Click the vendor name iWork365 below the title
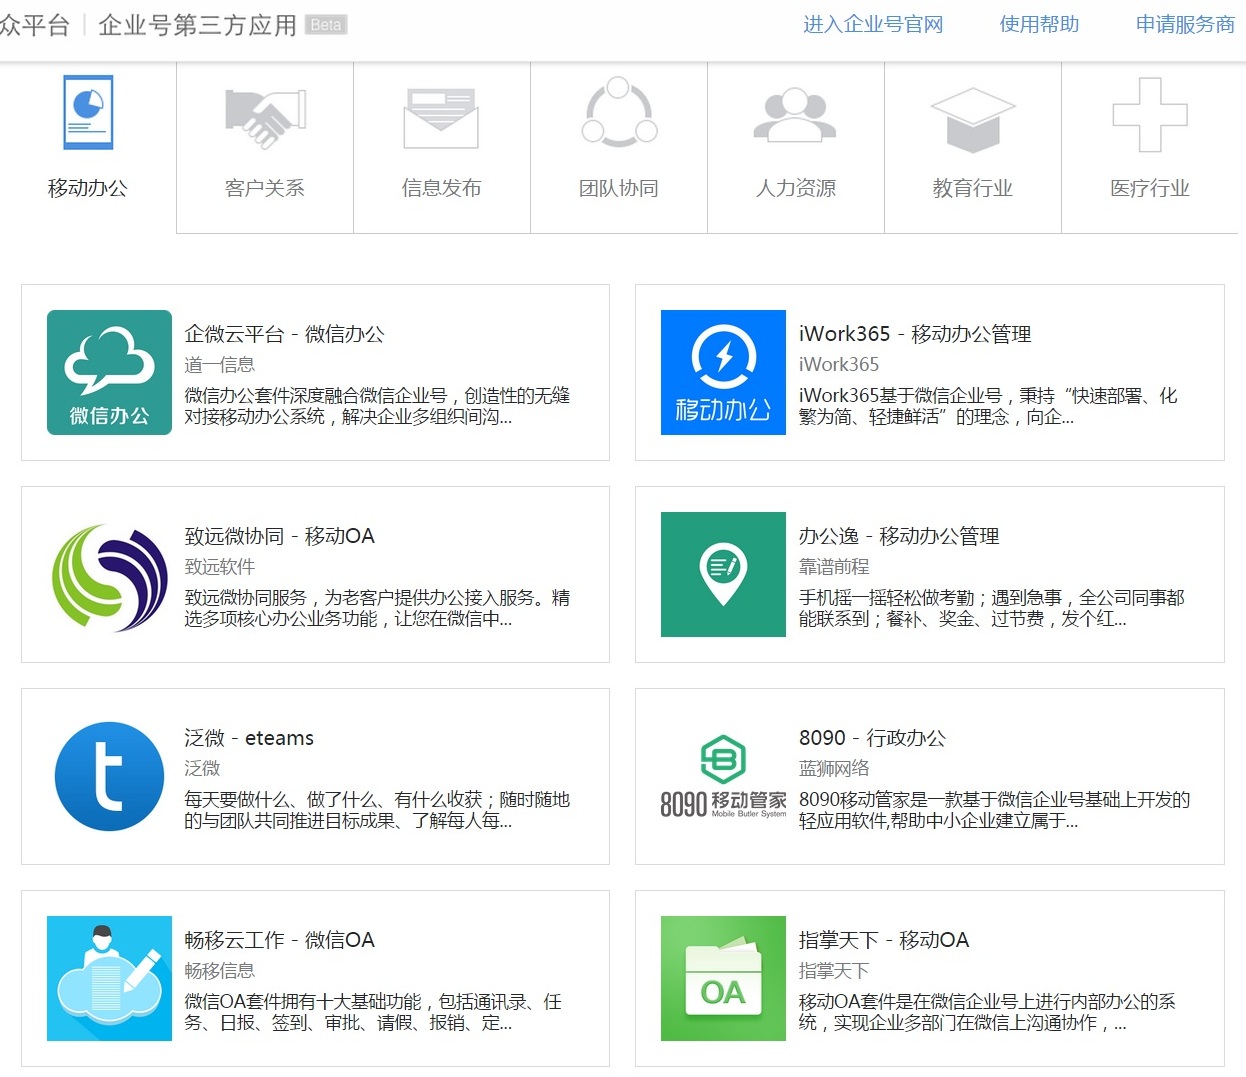1246x1077 pixels. click(839, 365)
